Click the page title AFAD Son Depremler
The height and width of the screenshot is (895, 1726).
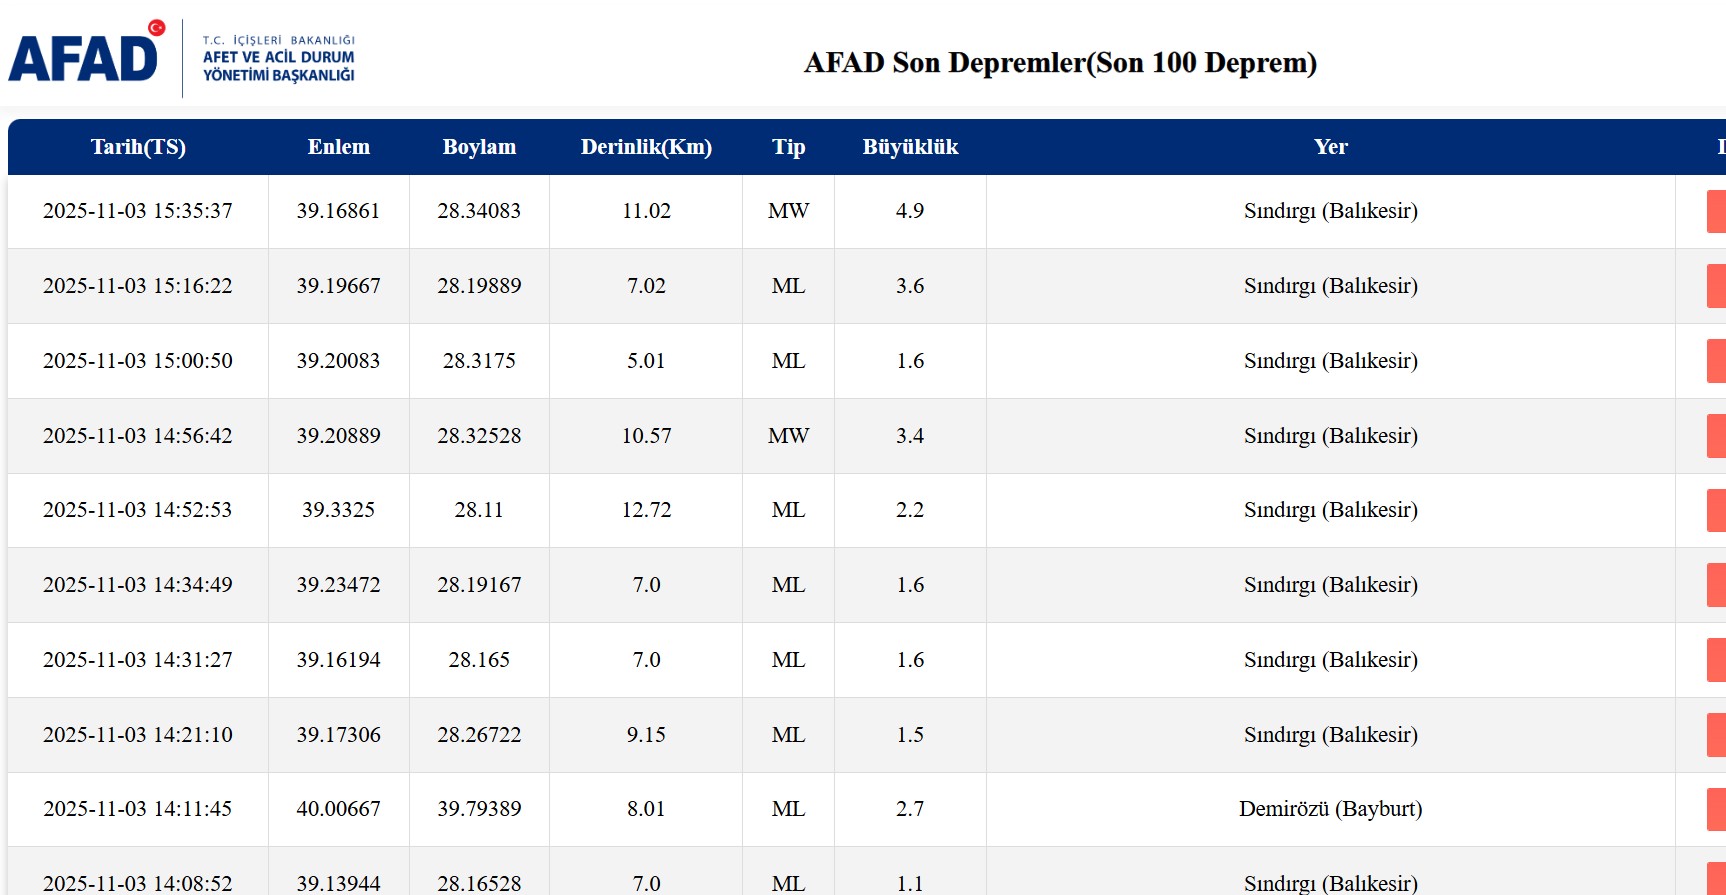click(1060, 63)
